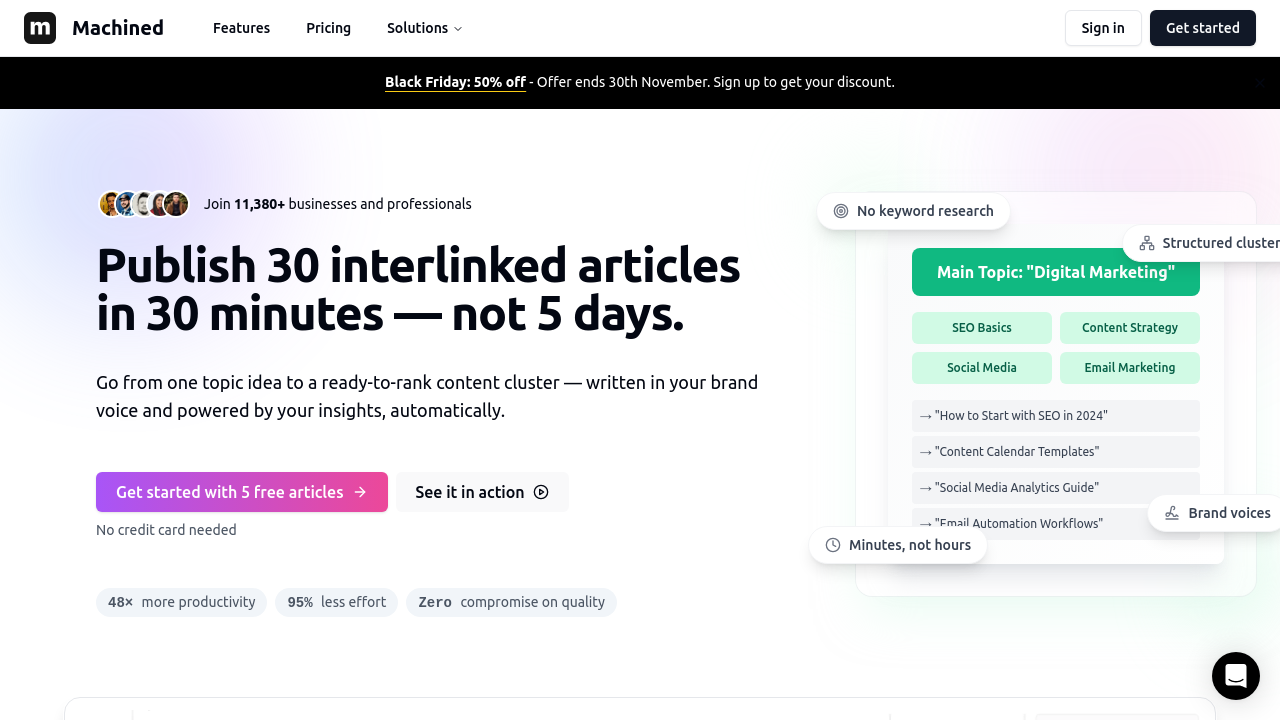Go to the Pricing page
The image size is (1280, 720).
pyautogui.click(x=328, y=28)
